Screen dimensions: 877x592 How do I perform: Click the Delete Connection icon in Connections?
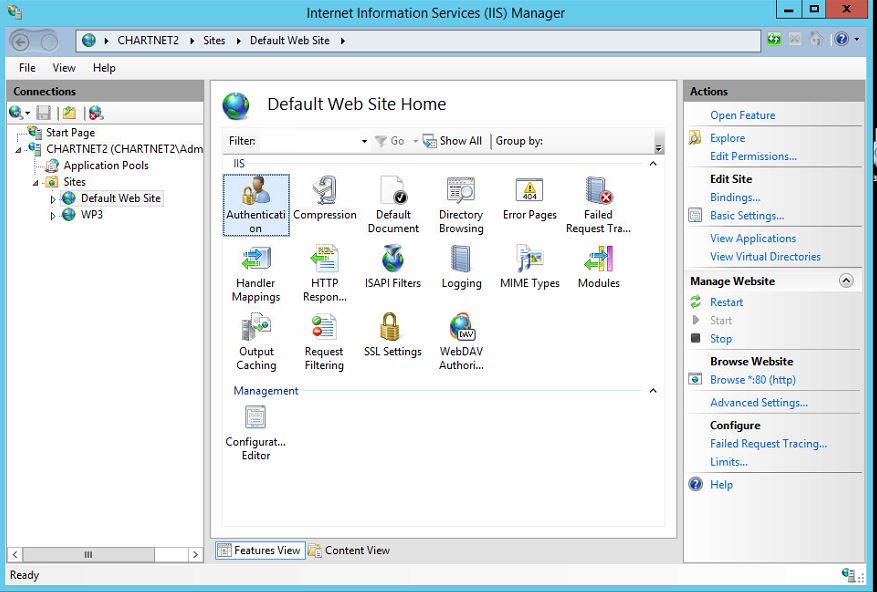[96, 113]
